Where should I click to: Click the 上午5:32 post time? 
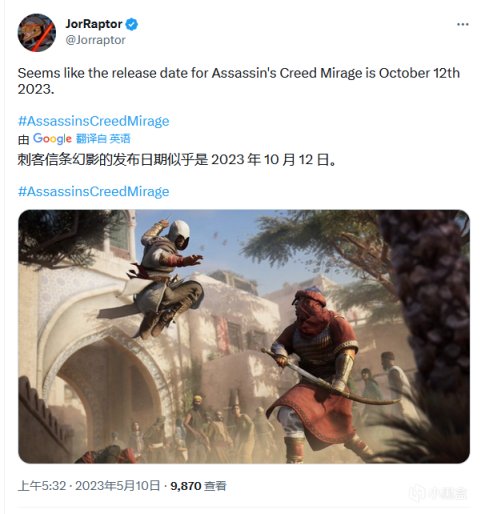42,486
